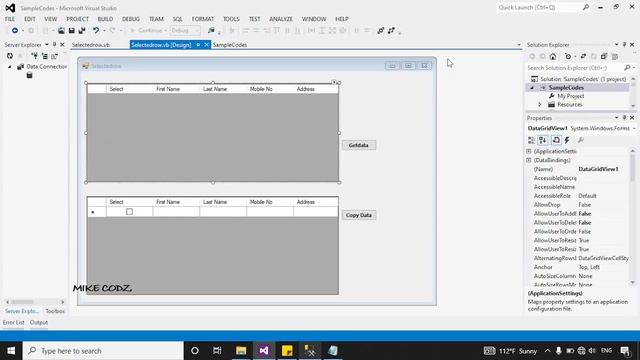Tick the Select checkbox in lower grid
640x360 pixels.
pos(129,211)
